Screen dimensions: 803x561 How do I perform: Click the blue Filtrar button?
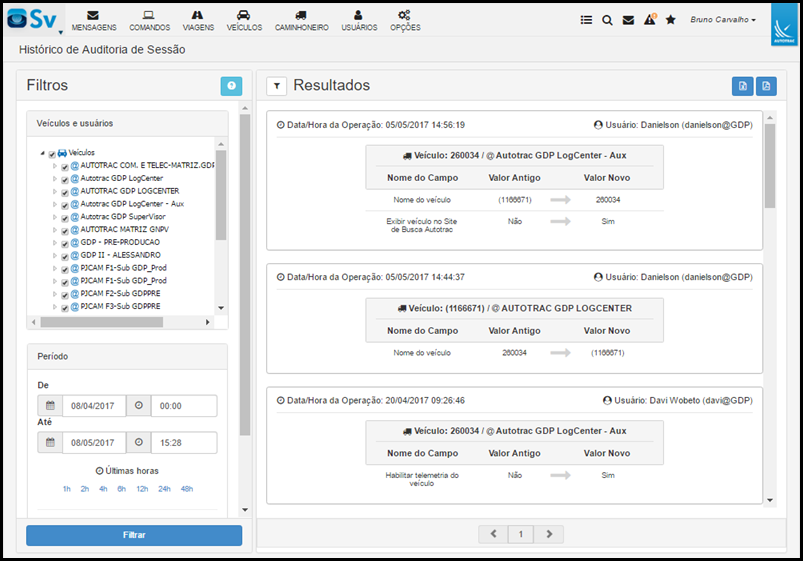coord(134,535)
